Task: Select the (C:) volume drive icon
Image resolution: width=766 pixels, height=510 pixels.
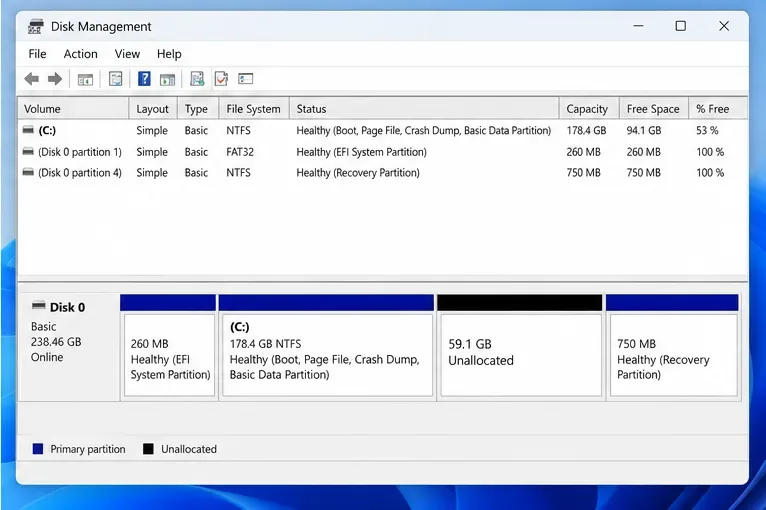Action: (x=28, y=130)
